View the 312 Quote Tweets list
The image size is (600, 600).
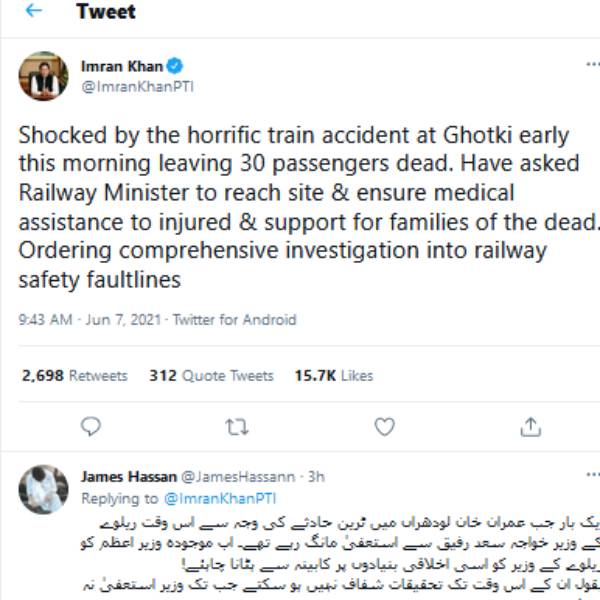point(210,376)
